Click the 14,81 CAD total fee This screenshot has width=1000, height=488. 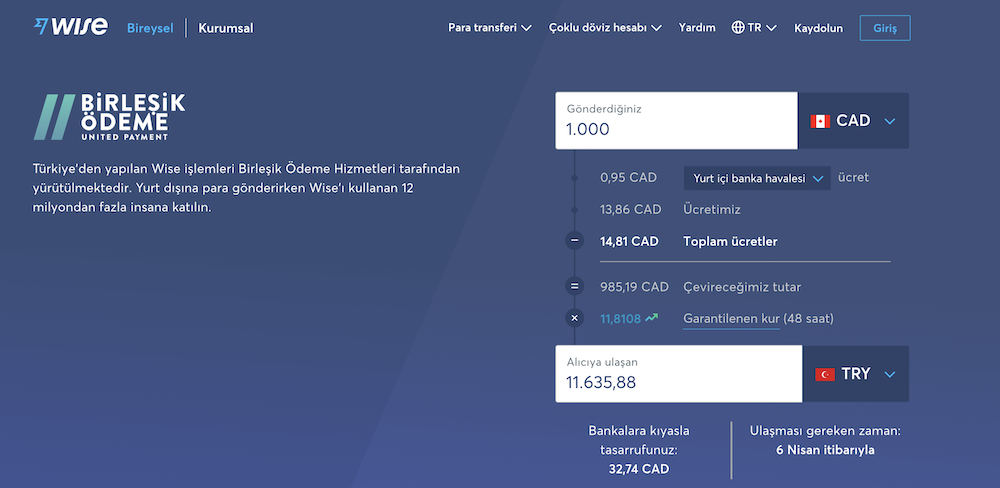click(629, 242)
